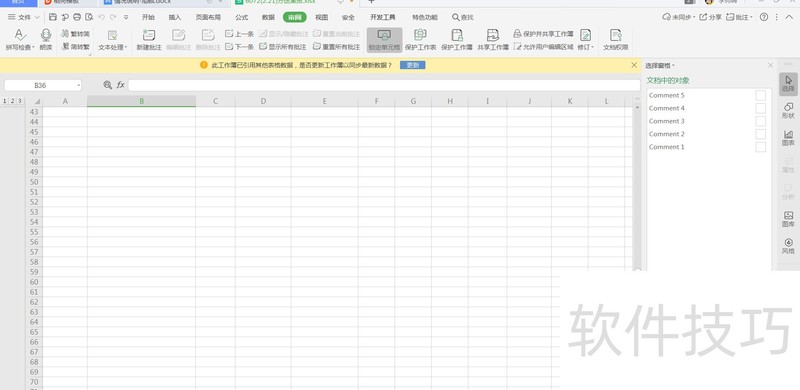This screenshot has height=390, width=800.
Task: Expand the quick access toolbar customize arrow
Action: click(126, 17)
